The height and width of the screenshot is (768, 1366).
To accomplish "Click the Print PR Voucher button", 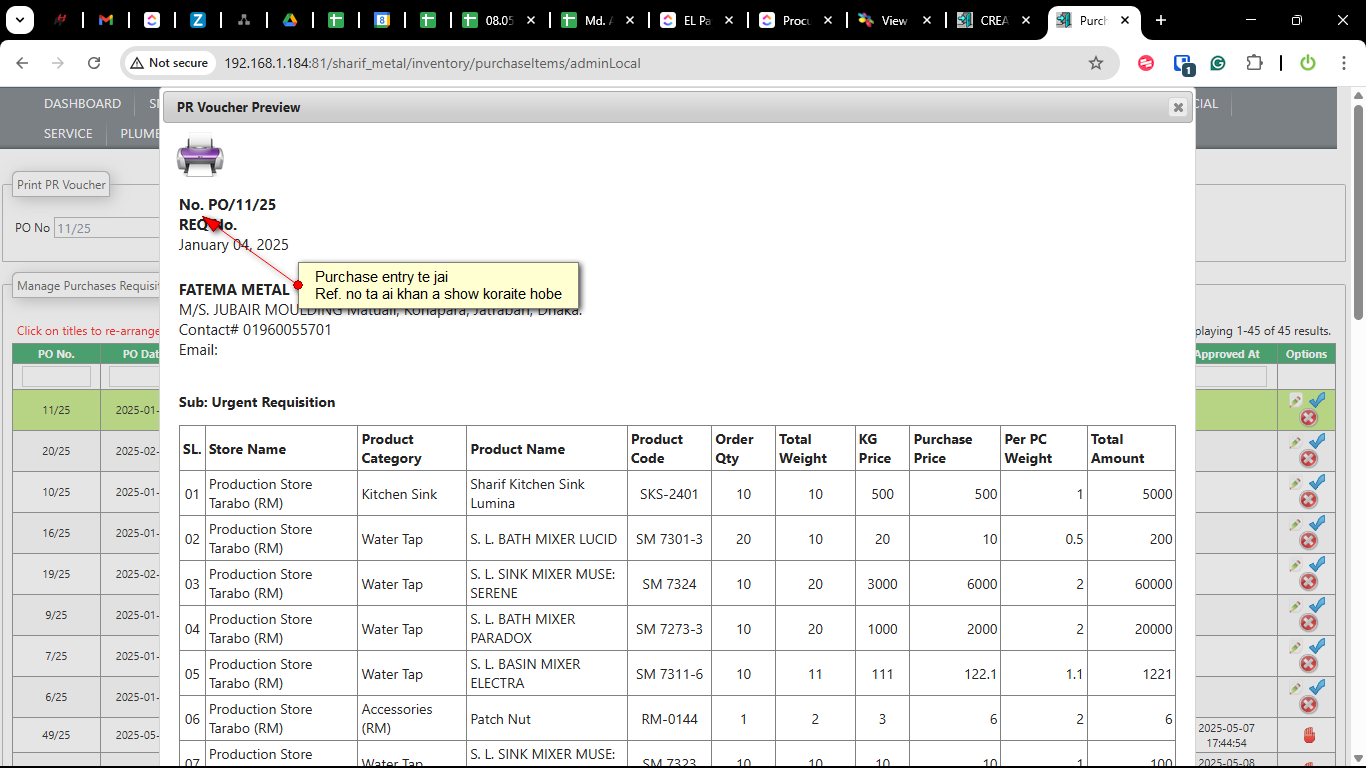I will (x=61, y=185).
